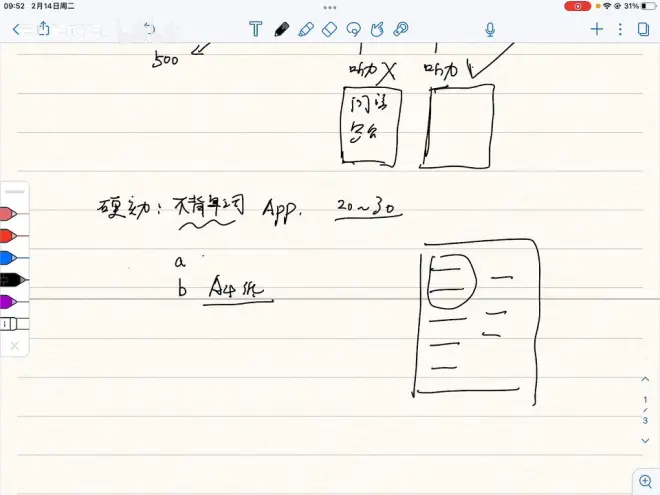Screen dimensions: 660x495
Task: Pick the black pen from favorites
Action: [x=12, y=279]
